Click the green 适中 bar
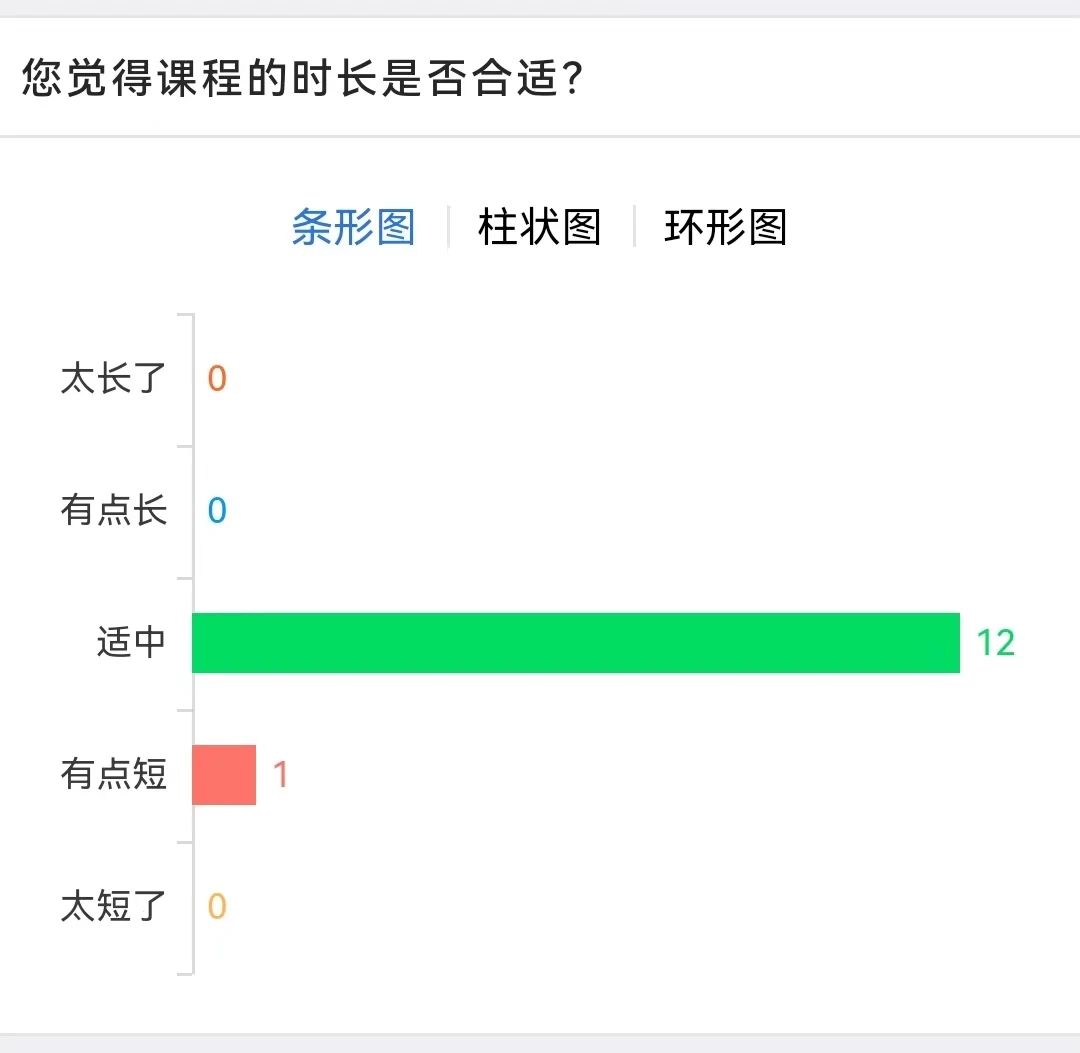Viewport: 1080px width, 1053px height. (575, 643)
